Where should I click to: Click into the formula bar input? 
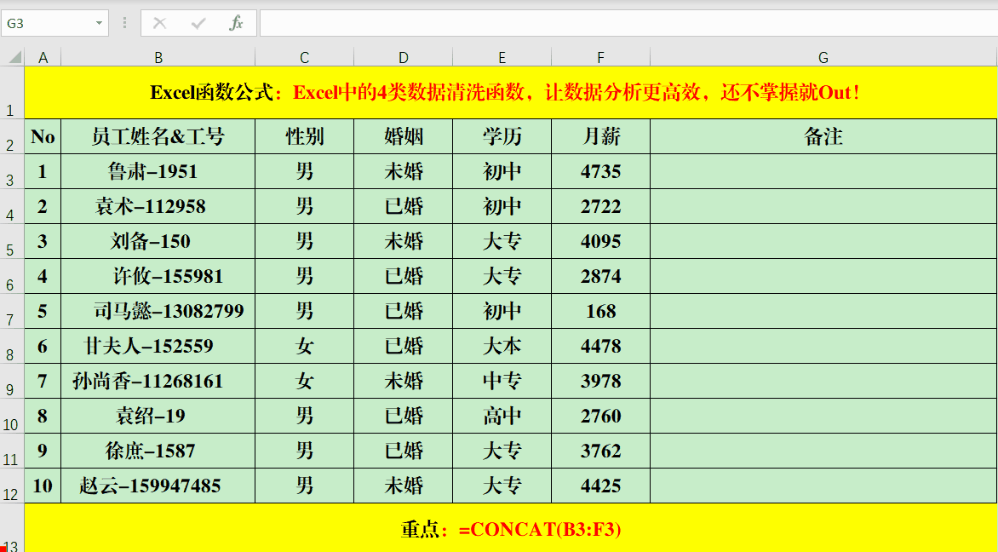[x=628, y=24]
